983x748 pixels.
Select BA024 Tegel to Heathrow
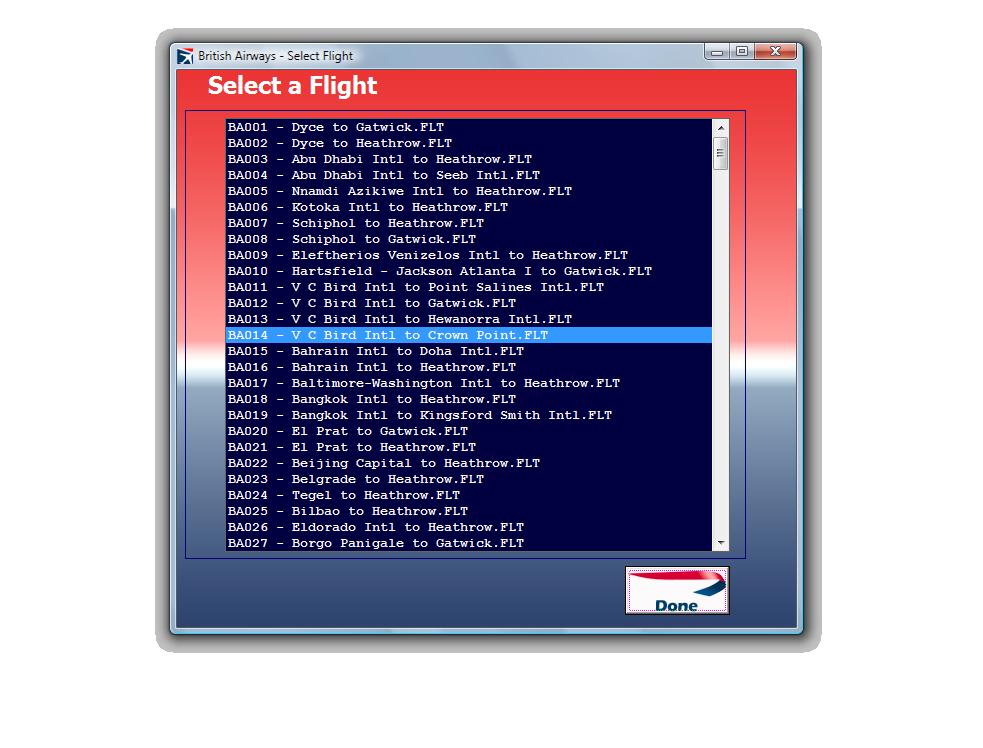[469, 495]
